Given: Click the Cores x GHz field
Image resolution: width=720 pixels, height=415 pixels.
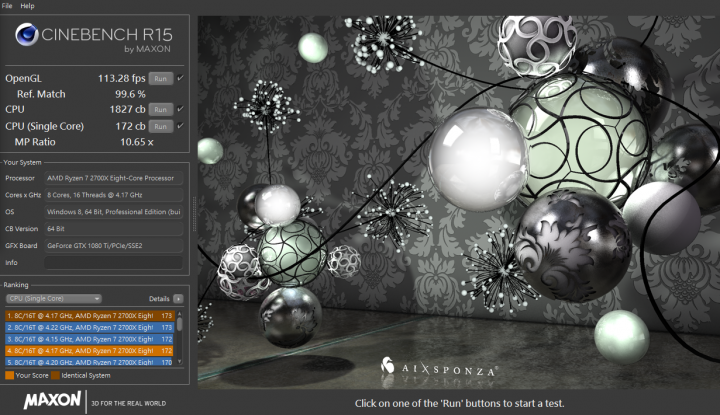Looking at the screenshot, I should point(113,195).
